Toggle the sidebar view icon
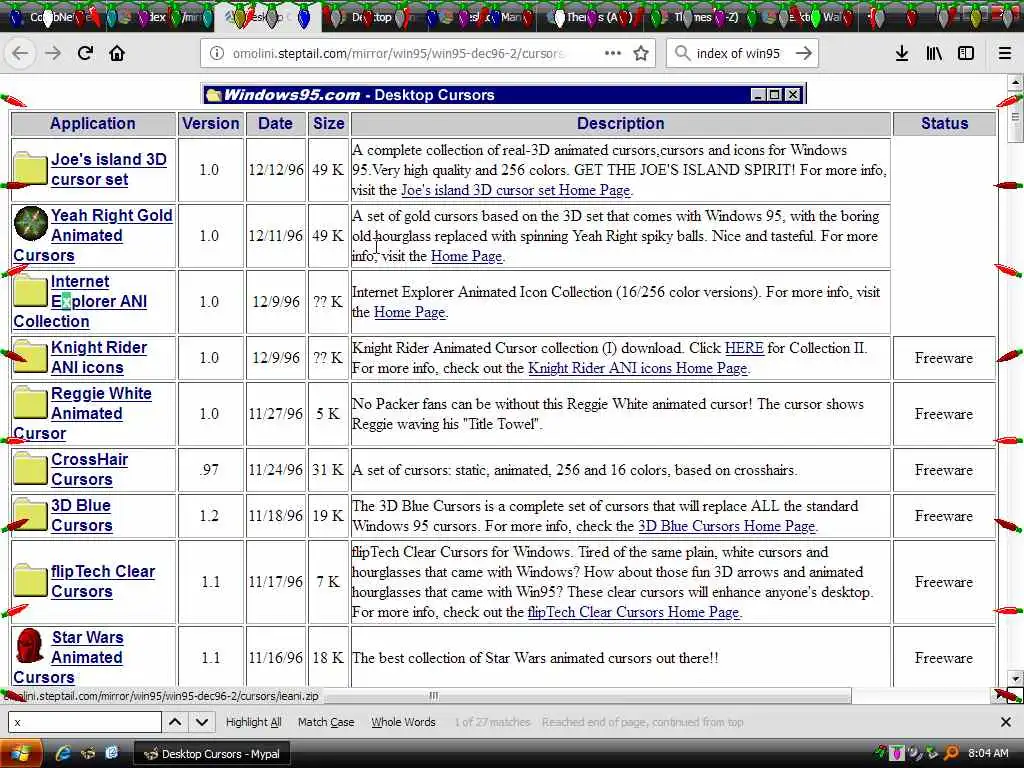Viewport: 1024px width, 768px height. [x=966, y=53]
